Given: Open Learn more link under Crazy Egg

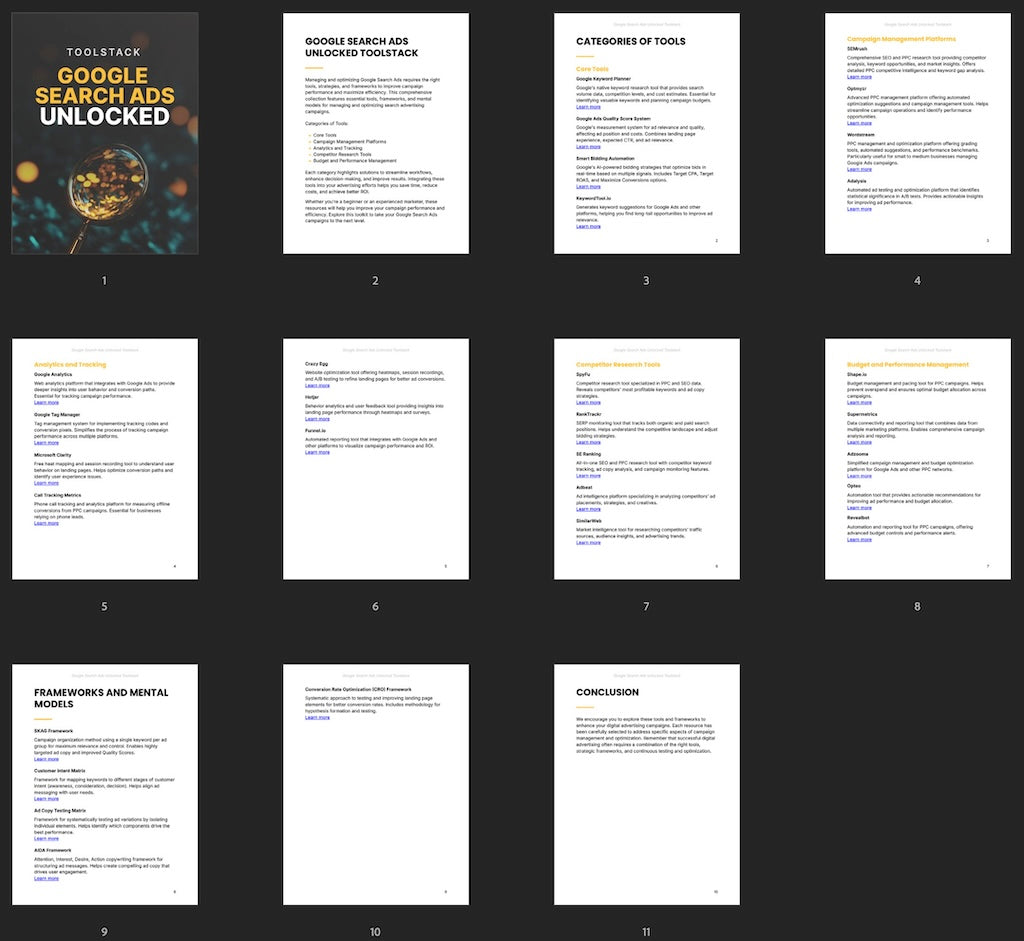Looking at the screenshot, I should click(x=317, y=385).
